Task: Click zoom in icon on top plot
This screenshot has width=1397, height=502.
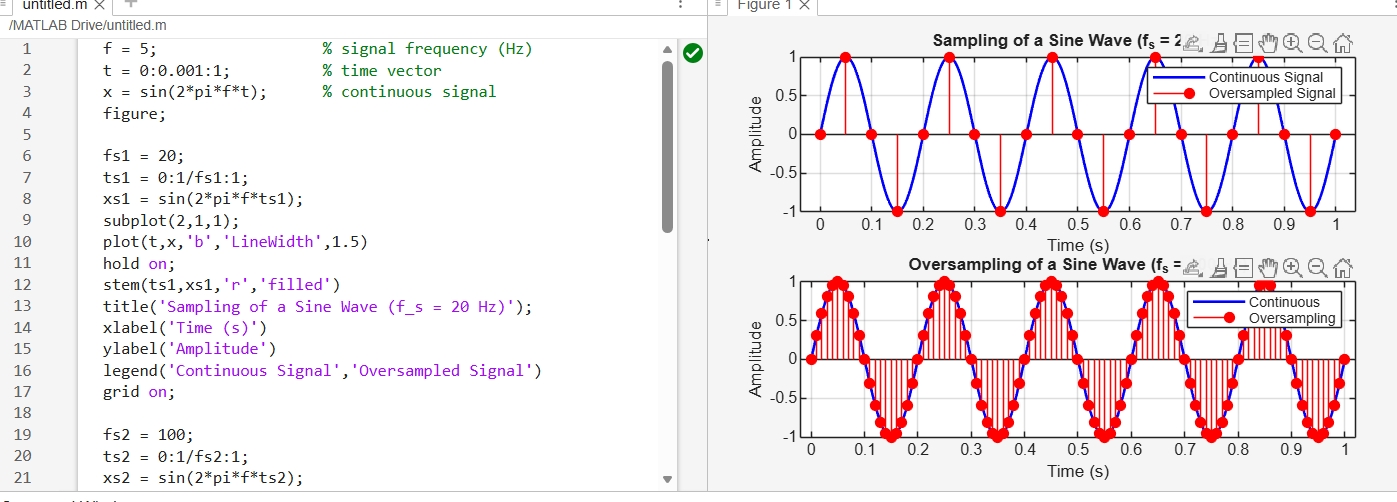Action: [1292, 42]
